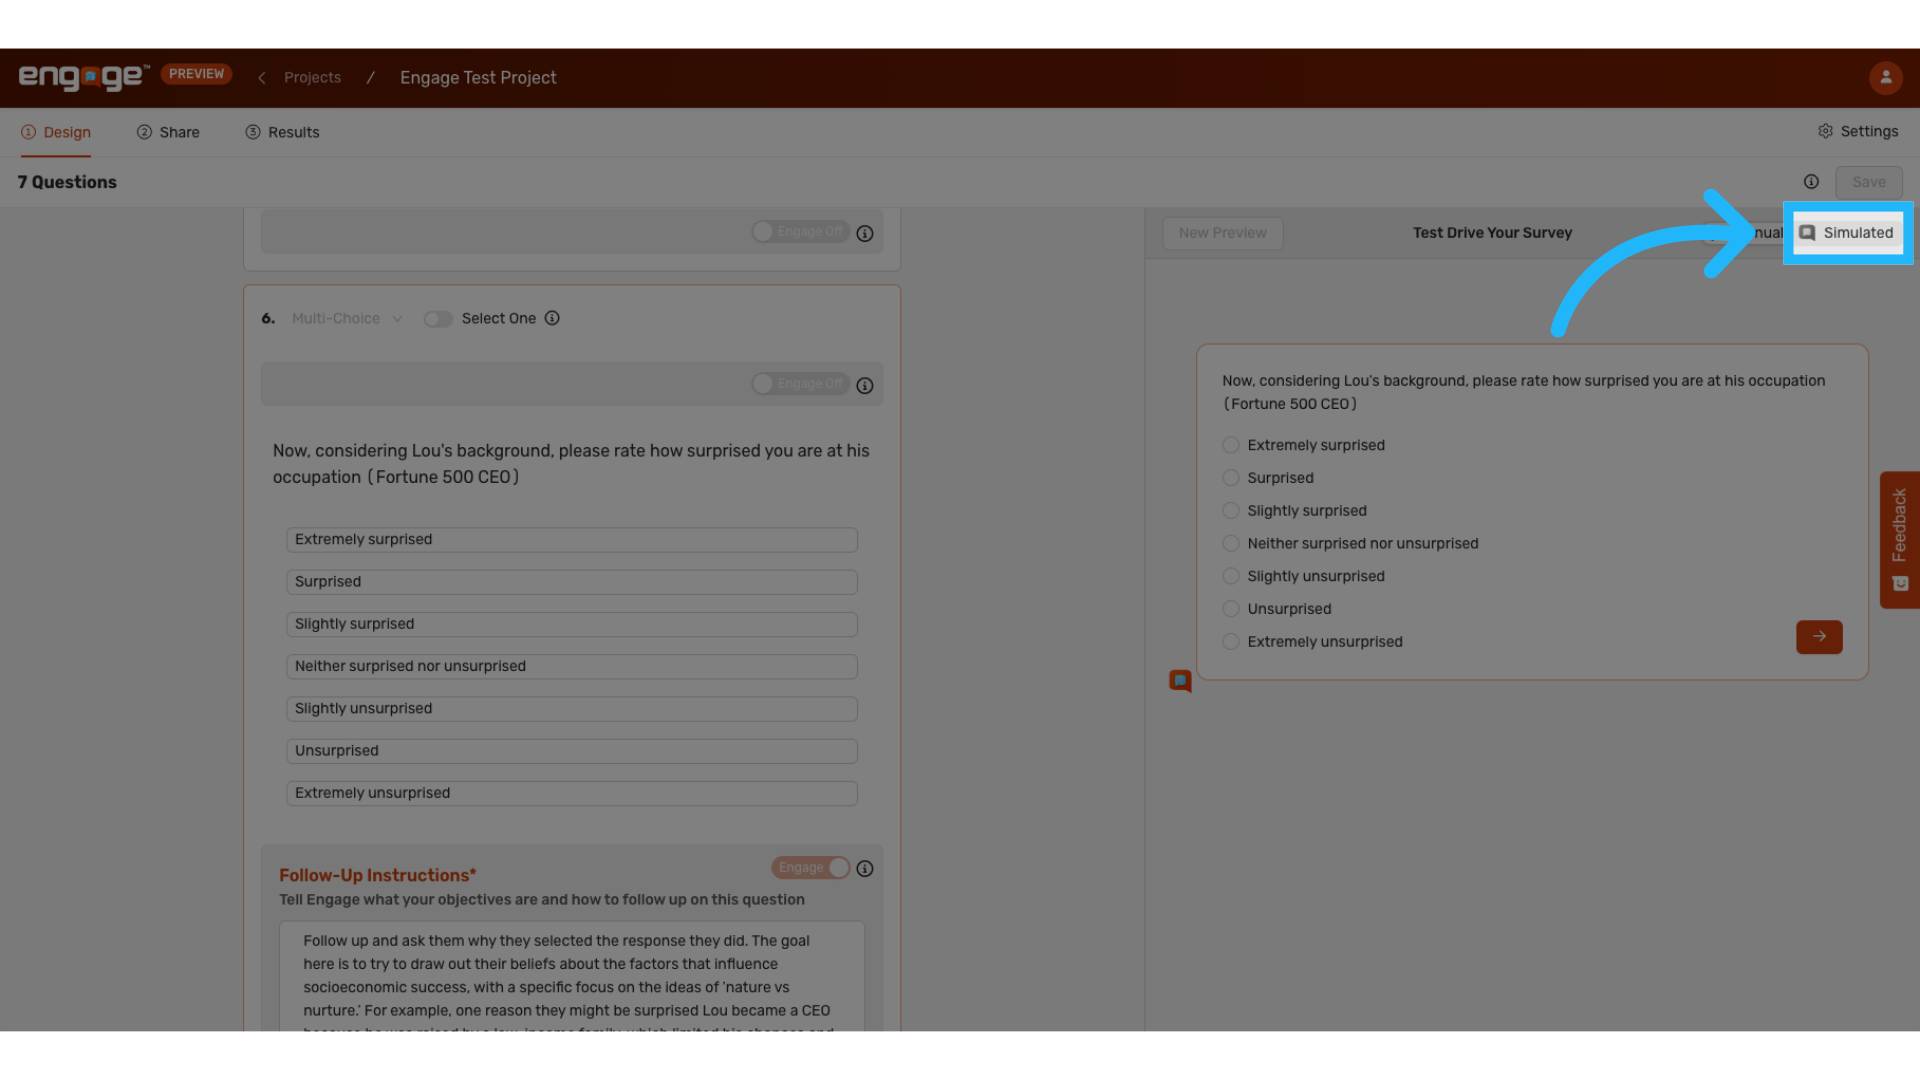Toggle Engage Off in the question above question 6
Image resolution: width=1920 pixels, height=1080 pixels.
pyautogui.click(x=800, y=232)
